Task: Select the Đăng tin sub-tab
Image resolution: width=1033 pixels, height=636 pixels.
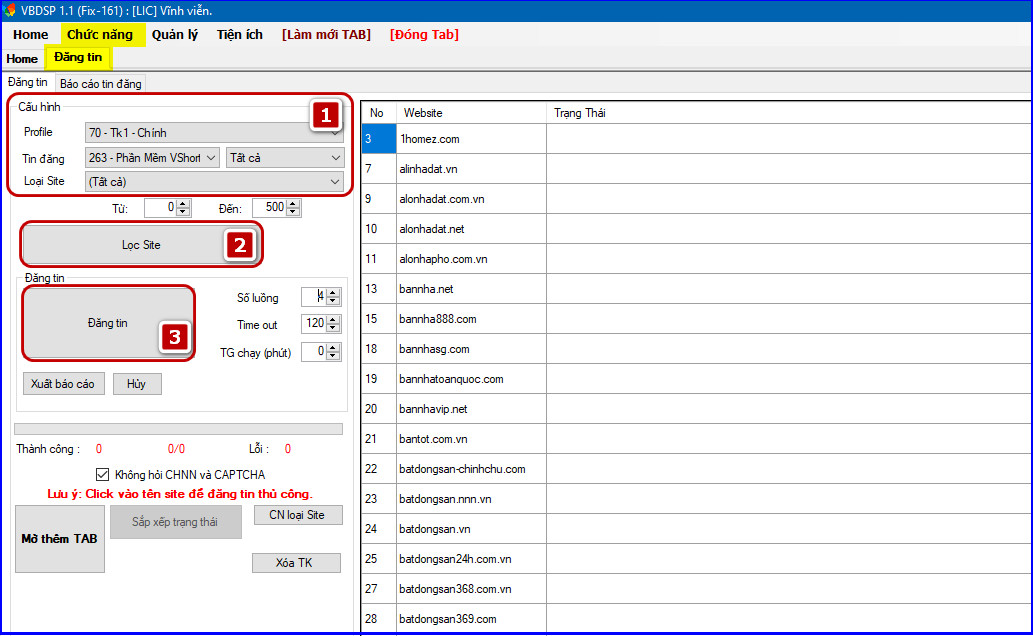Action: 28,82
